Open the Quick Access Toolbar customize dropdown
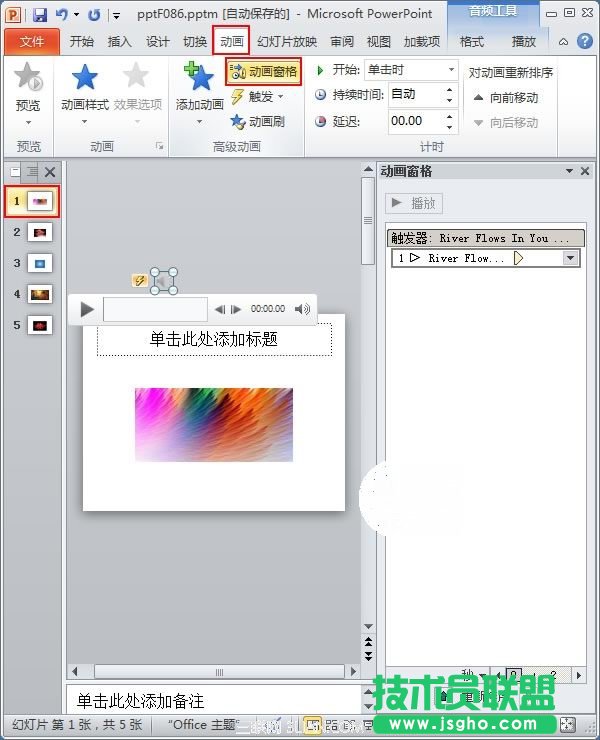 (x=116, y=16)
